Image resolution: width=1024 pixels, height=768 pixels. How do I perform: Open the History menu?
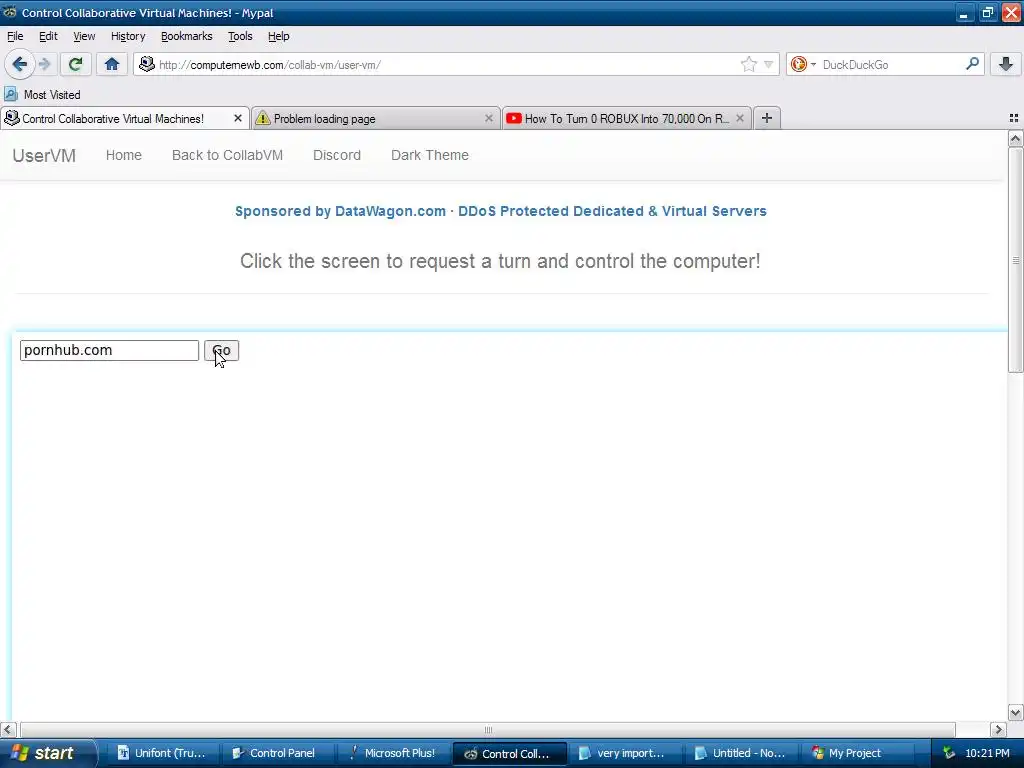tap(128, 36)
